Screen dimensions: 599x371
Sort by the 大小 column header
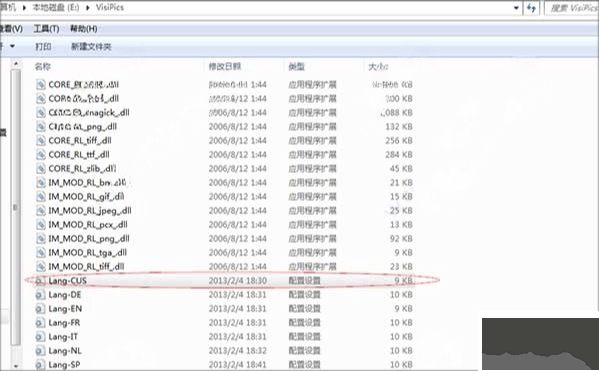(378, 66)
